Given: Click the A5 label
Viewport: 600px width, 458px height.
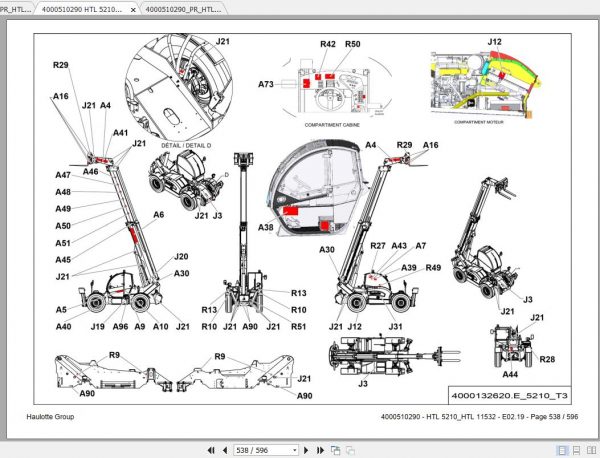Looking at the screenshot, I should [61, 310].
